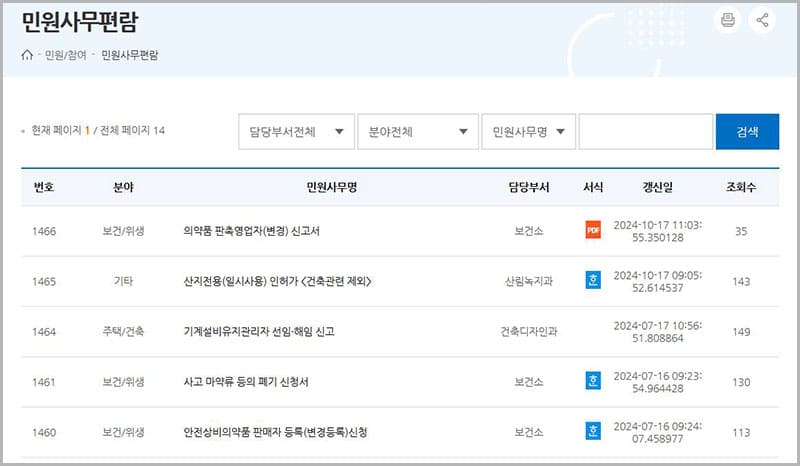Expand the 담당부서전체 dropdown
Viewport: 800px width, 466px height.
coord(296,131)
